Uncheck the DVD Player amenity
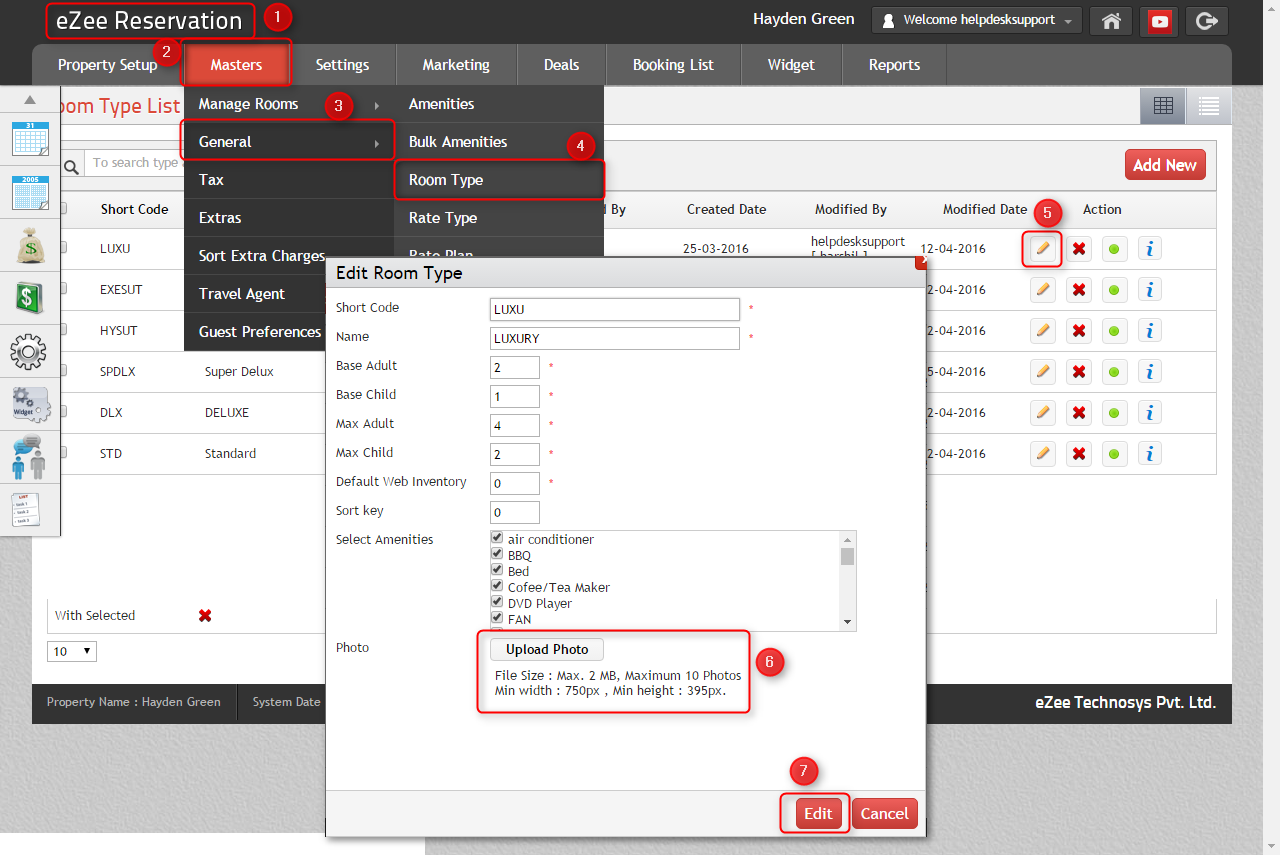Image resolution: width=1280 pixels, height=855 pixels. click(497, 602)
